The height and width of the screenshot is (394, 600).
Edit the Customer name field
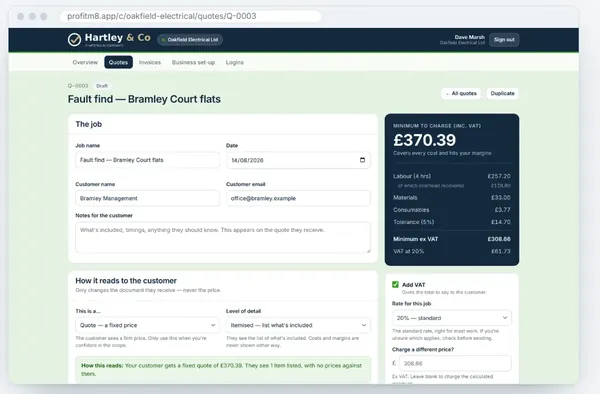(147, 198)
